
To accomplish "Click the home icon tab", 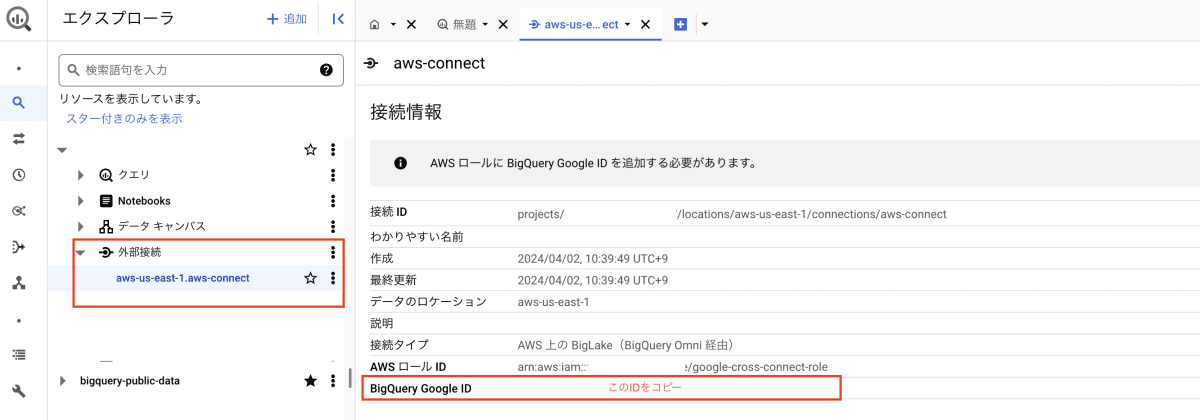I will [x=375, y=24].
